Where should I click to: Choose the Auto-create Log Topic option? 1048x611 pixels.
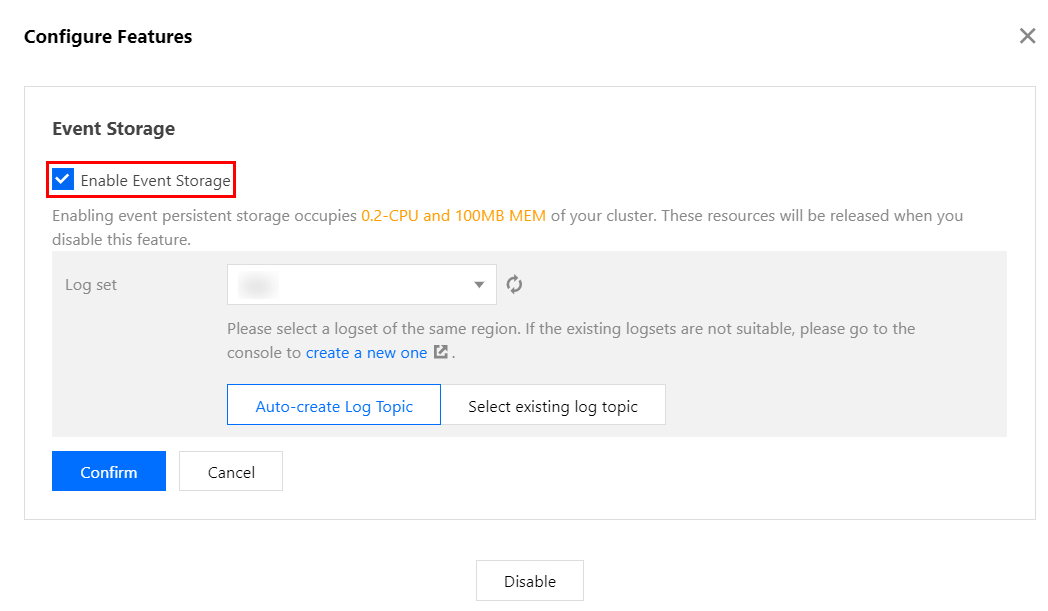(334, 406)
